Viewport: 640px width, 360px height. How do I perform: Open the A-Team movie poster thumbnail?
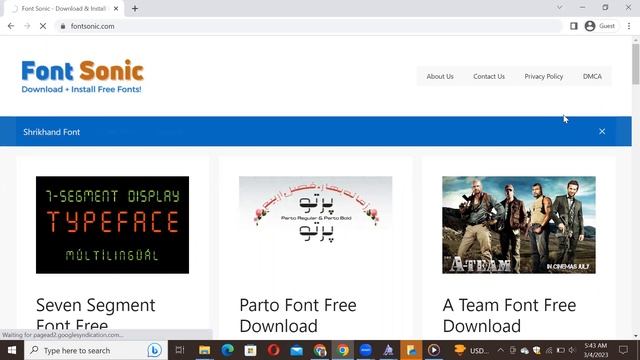click(519, 225)
